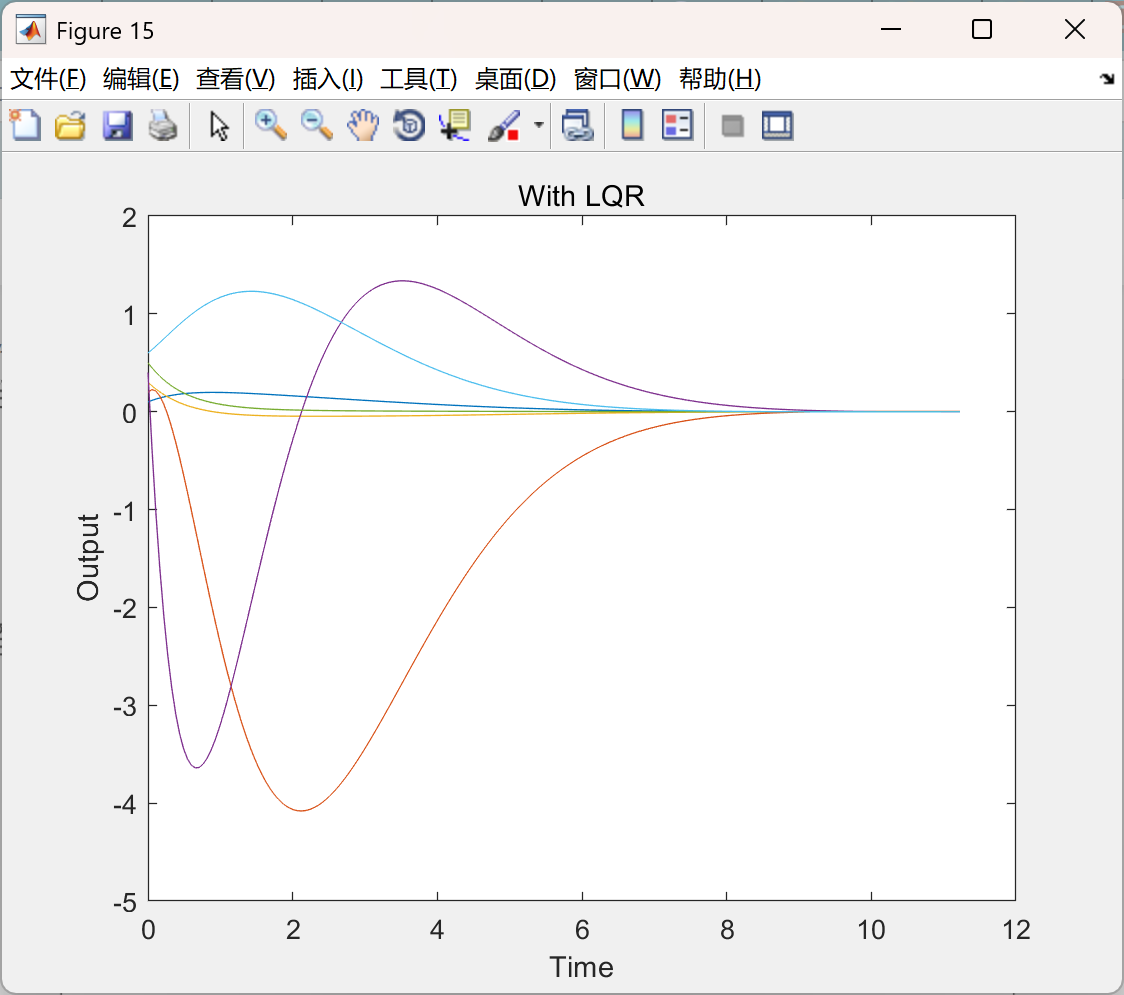Toggle the Brush/Select Data tool
Viewport: 1124px width, 995px height.
(x=504, y=125)
